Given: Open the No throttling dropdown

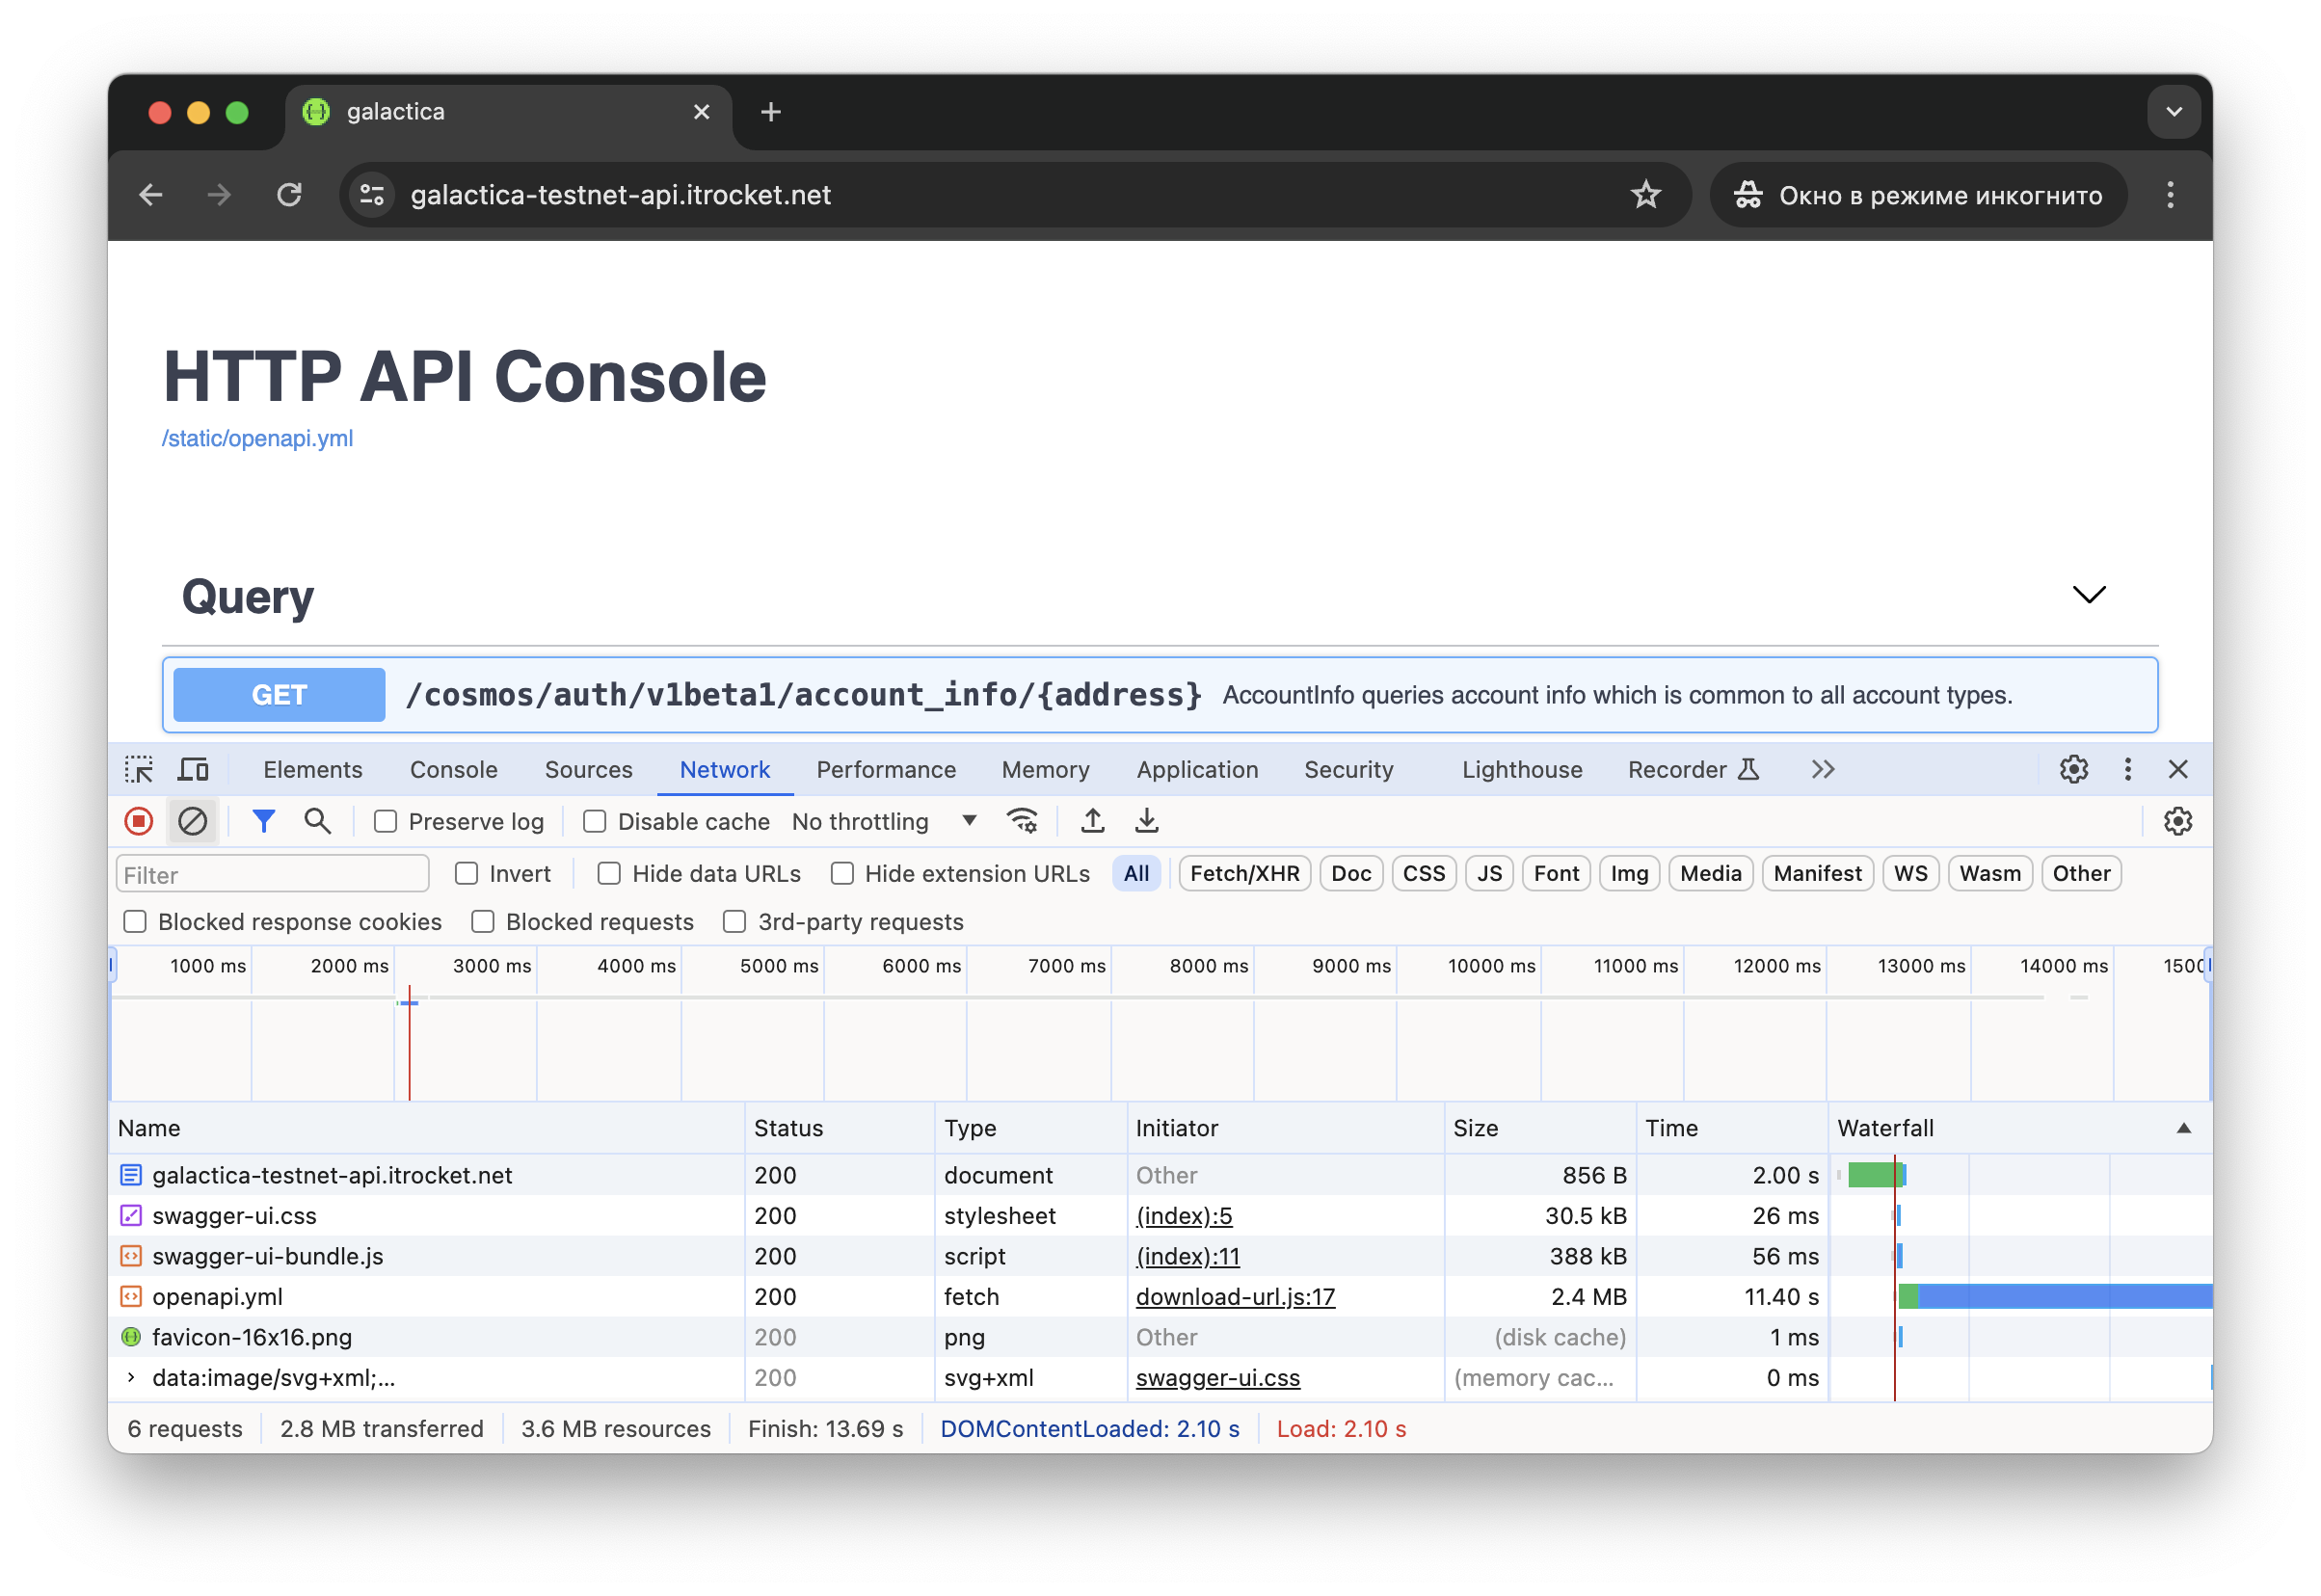Looking at the screenshot, I should 883,821.
